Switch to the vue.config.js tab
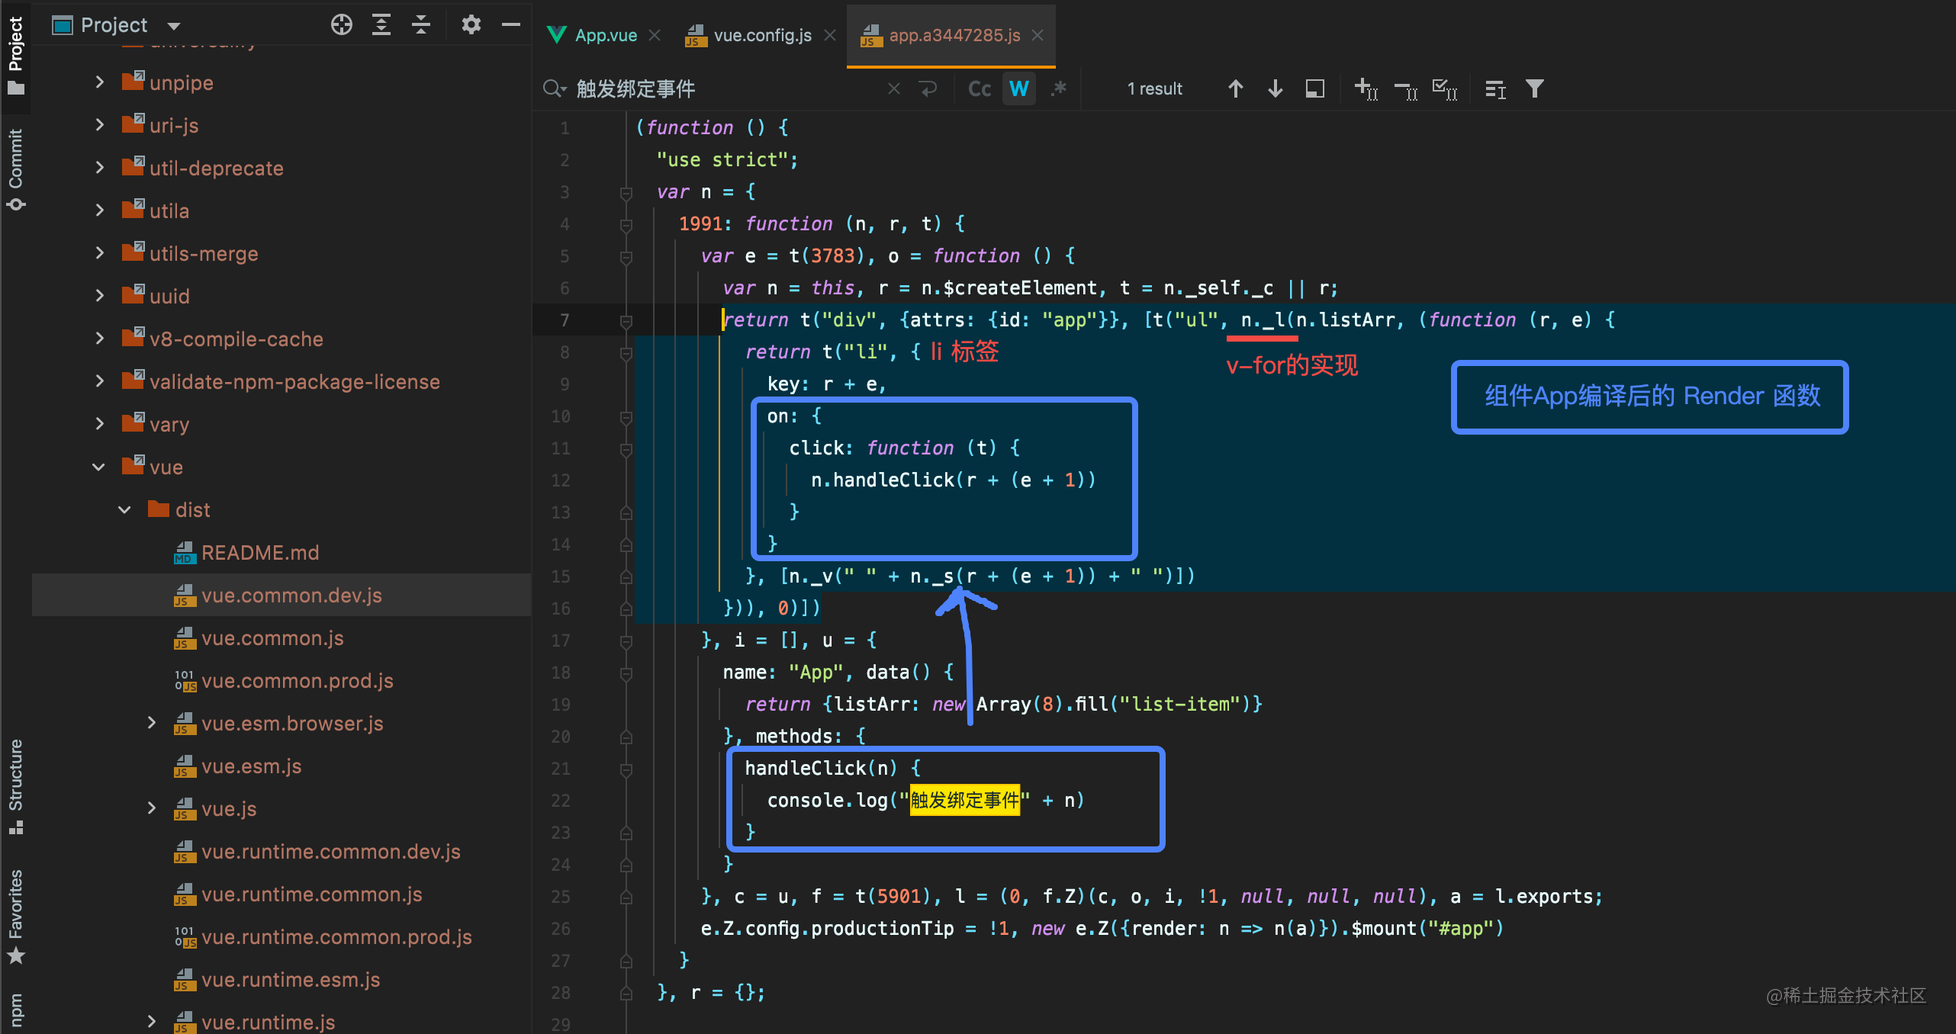Viewport: 1956px width, 1034px height. pos(761,35)
